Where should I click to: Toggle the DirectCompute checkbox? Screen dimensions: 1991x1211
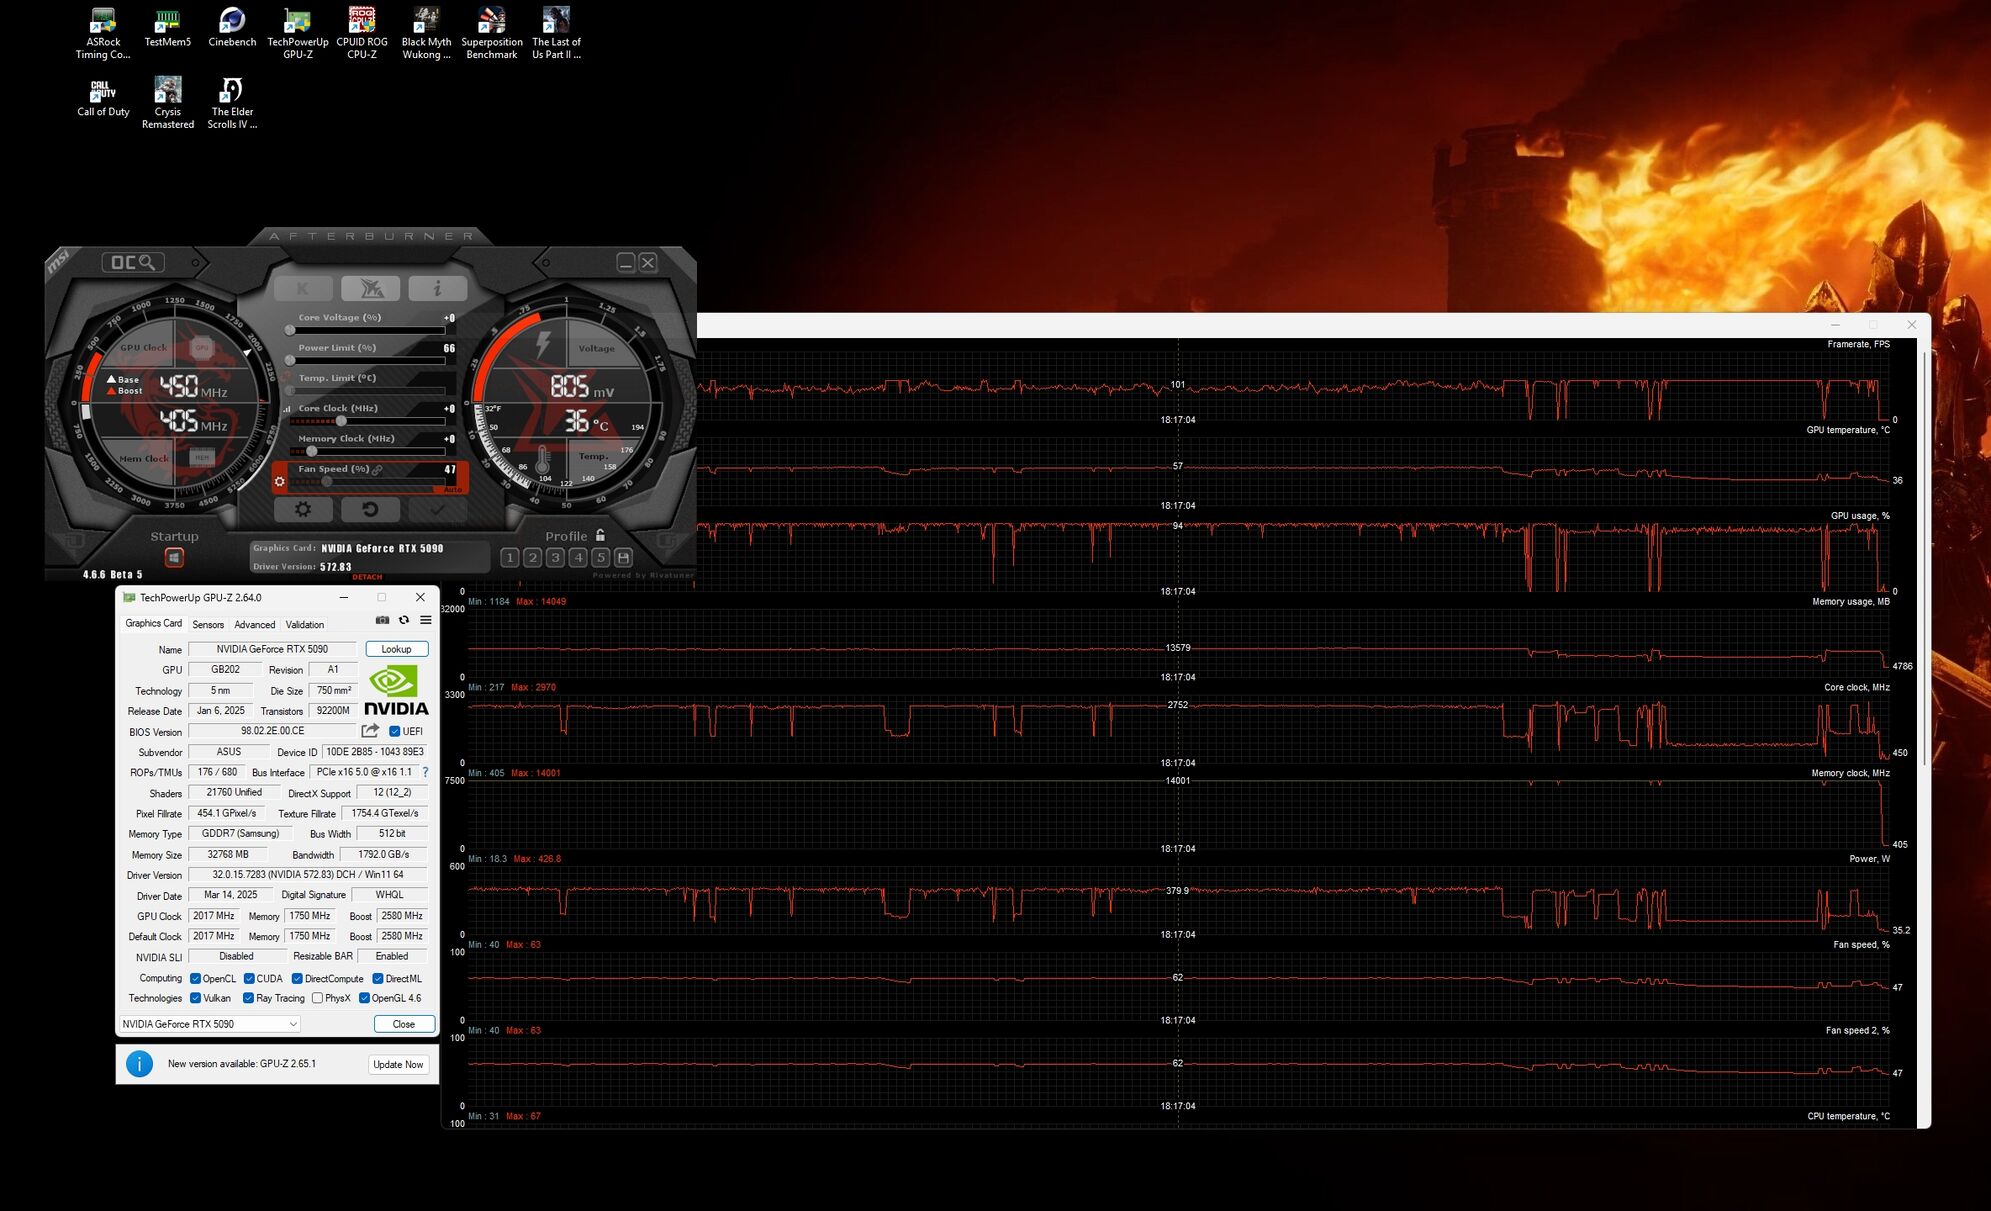[x=297, y=978]
